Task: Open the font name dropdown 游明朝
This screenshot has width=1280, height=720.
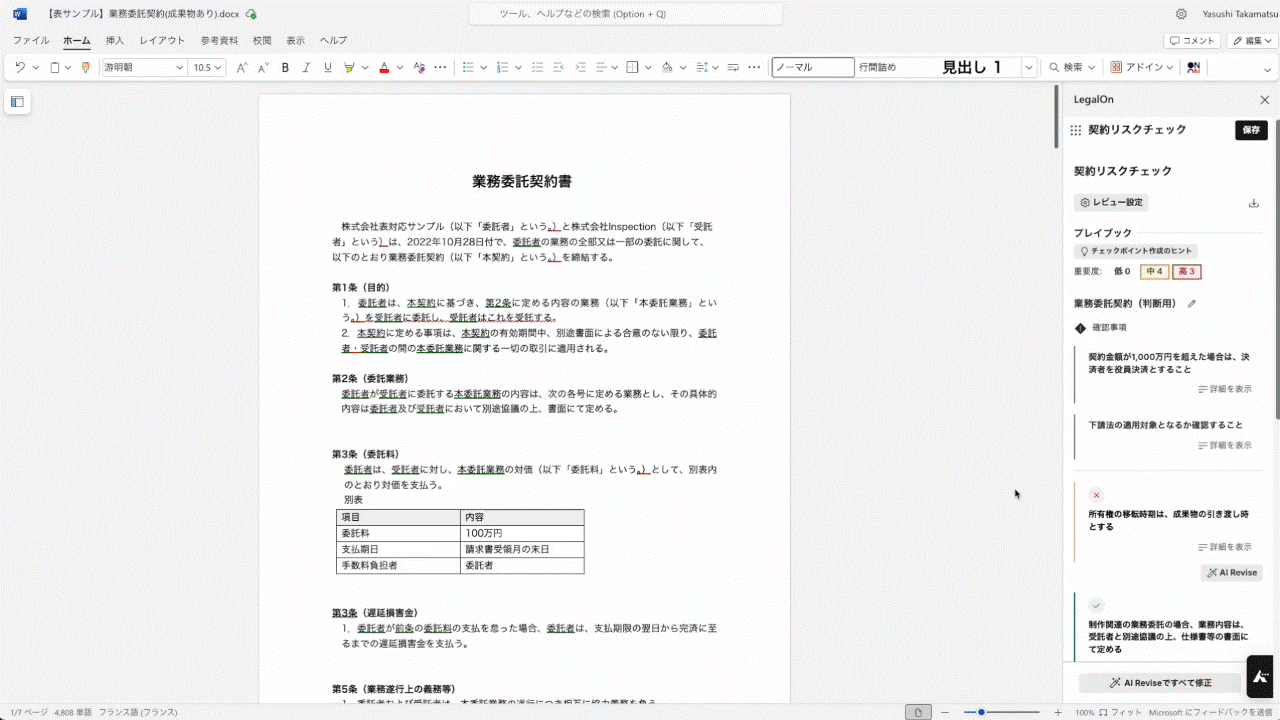Action: (x=145, y=68)
